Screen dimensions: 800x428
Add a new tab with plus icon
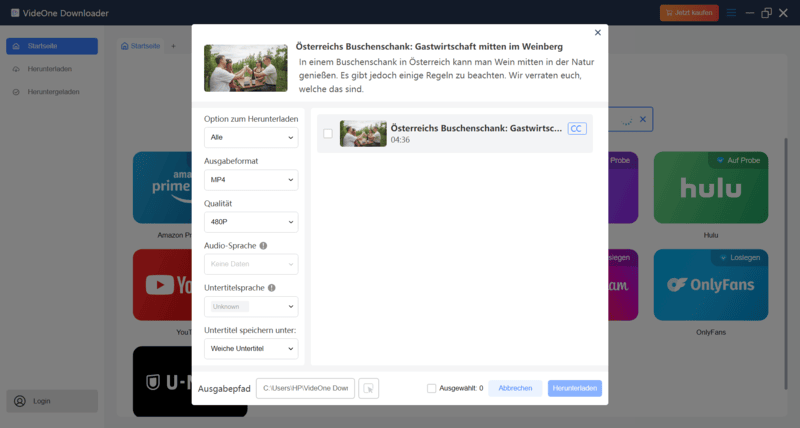click(x=173, y=46)
